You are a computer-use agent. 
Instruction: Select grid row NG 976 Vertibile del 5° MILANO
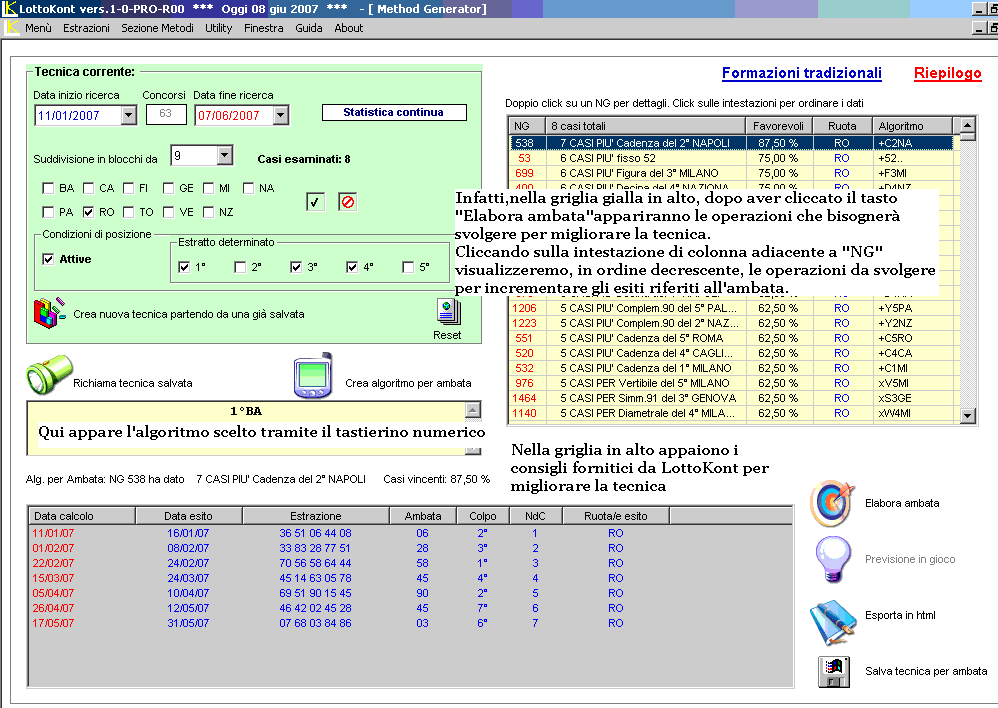coord(732,383)
